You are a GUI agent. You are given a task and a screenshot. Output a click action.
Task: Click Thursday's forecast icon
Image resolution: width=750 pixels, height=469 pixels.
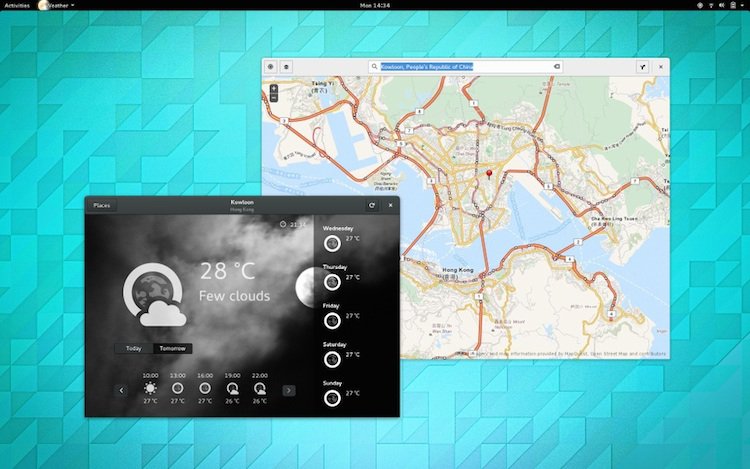(332, 282)
